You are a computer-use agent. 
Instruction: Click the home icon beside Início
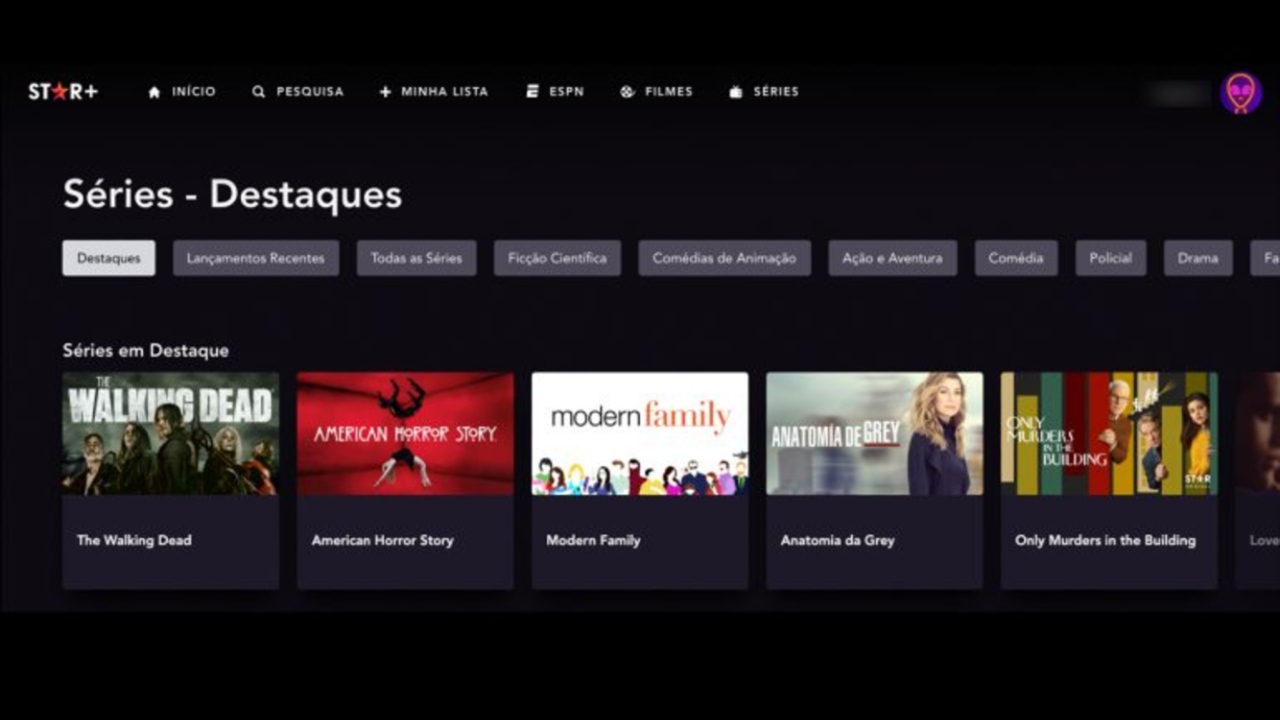tap(154, 92)
